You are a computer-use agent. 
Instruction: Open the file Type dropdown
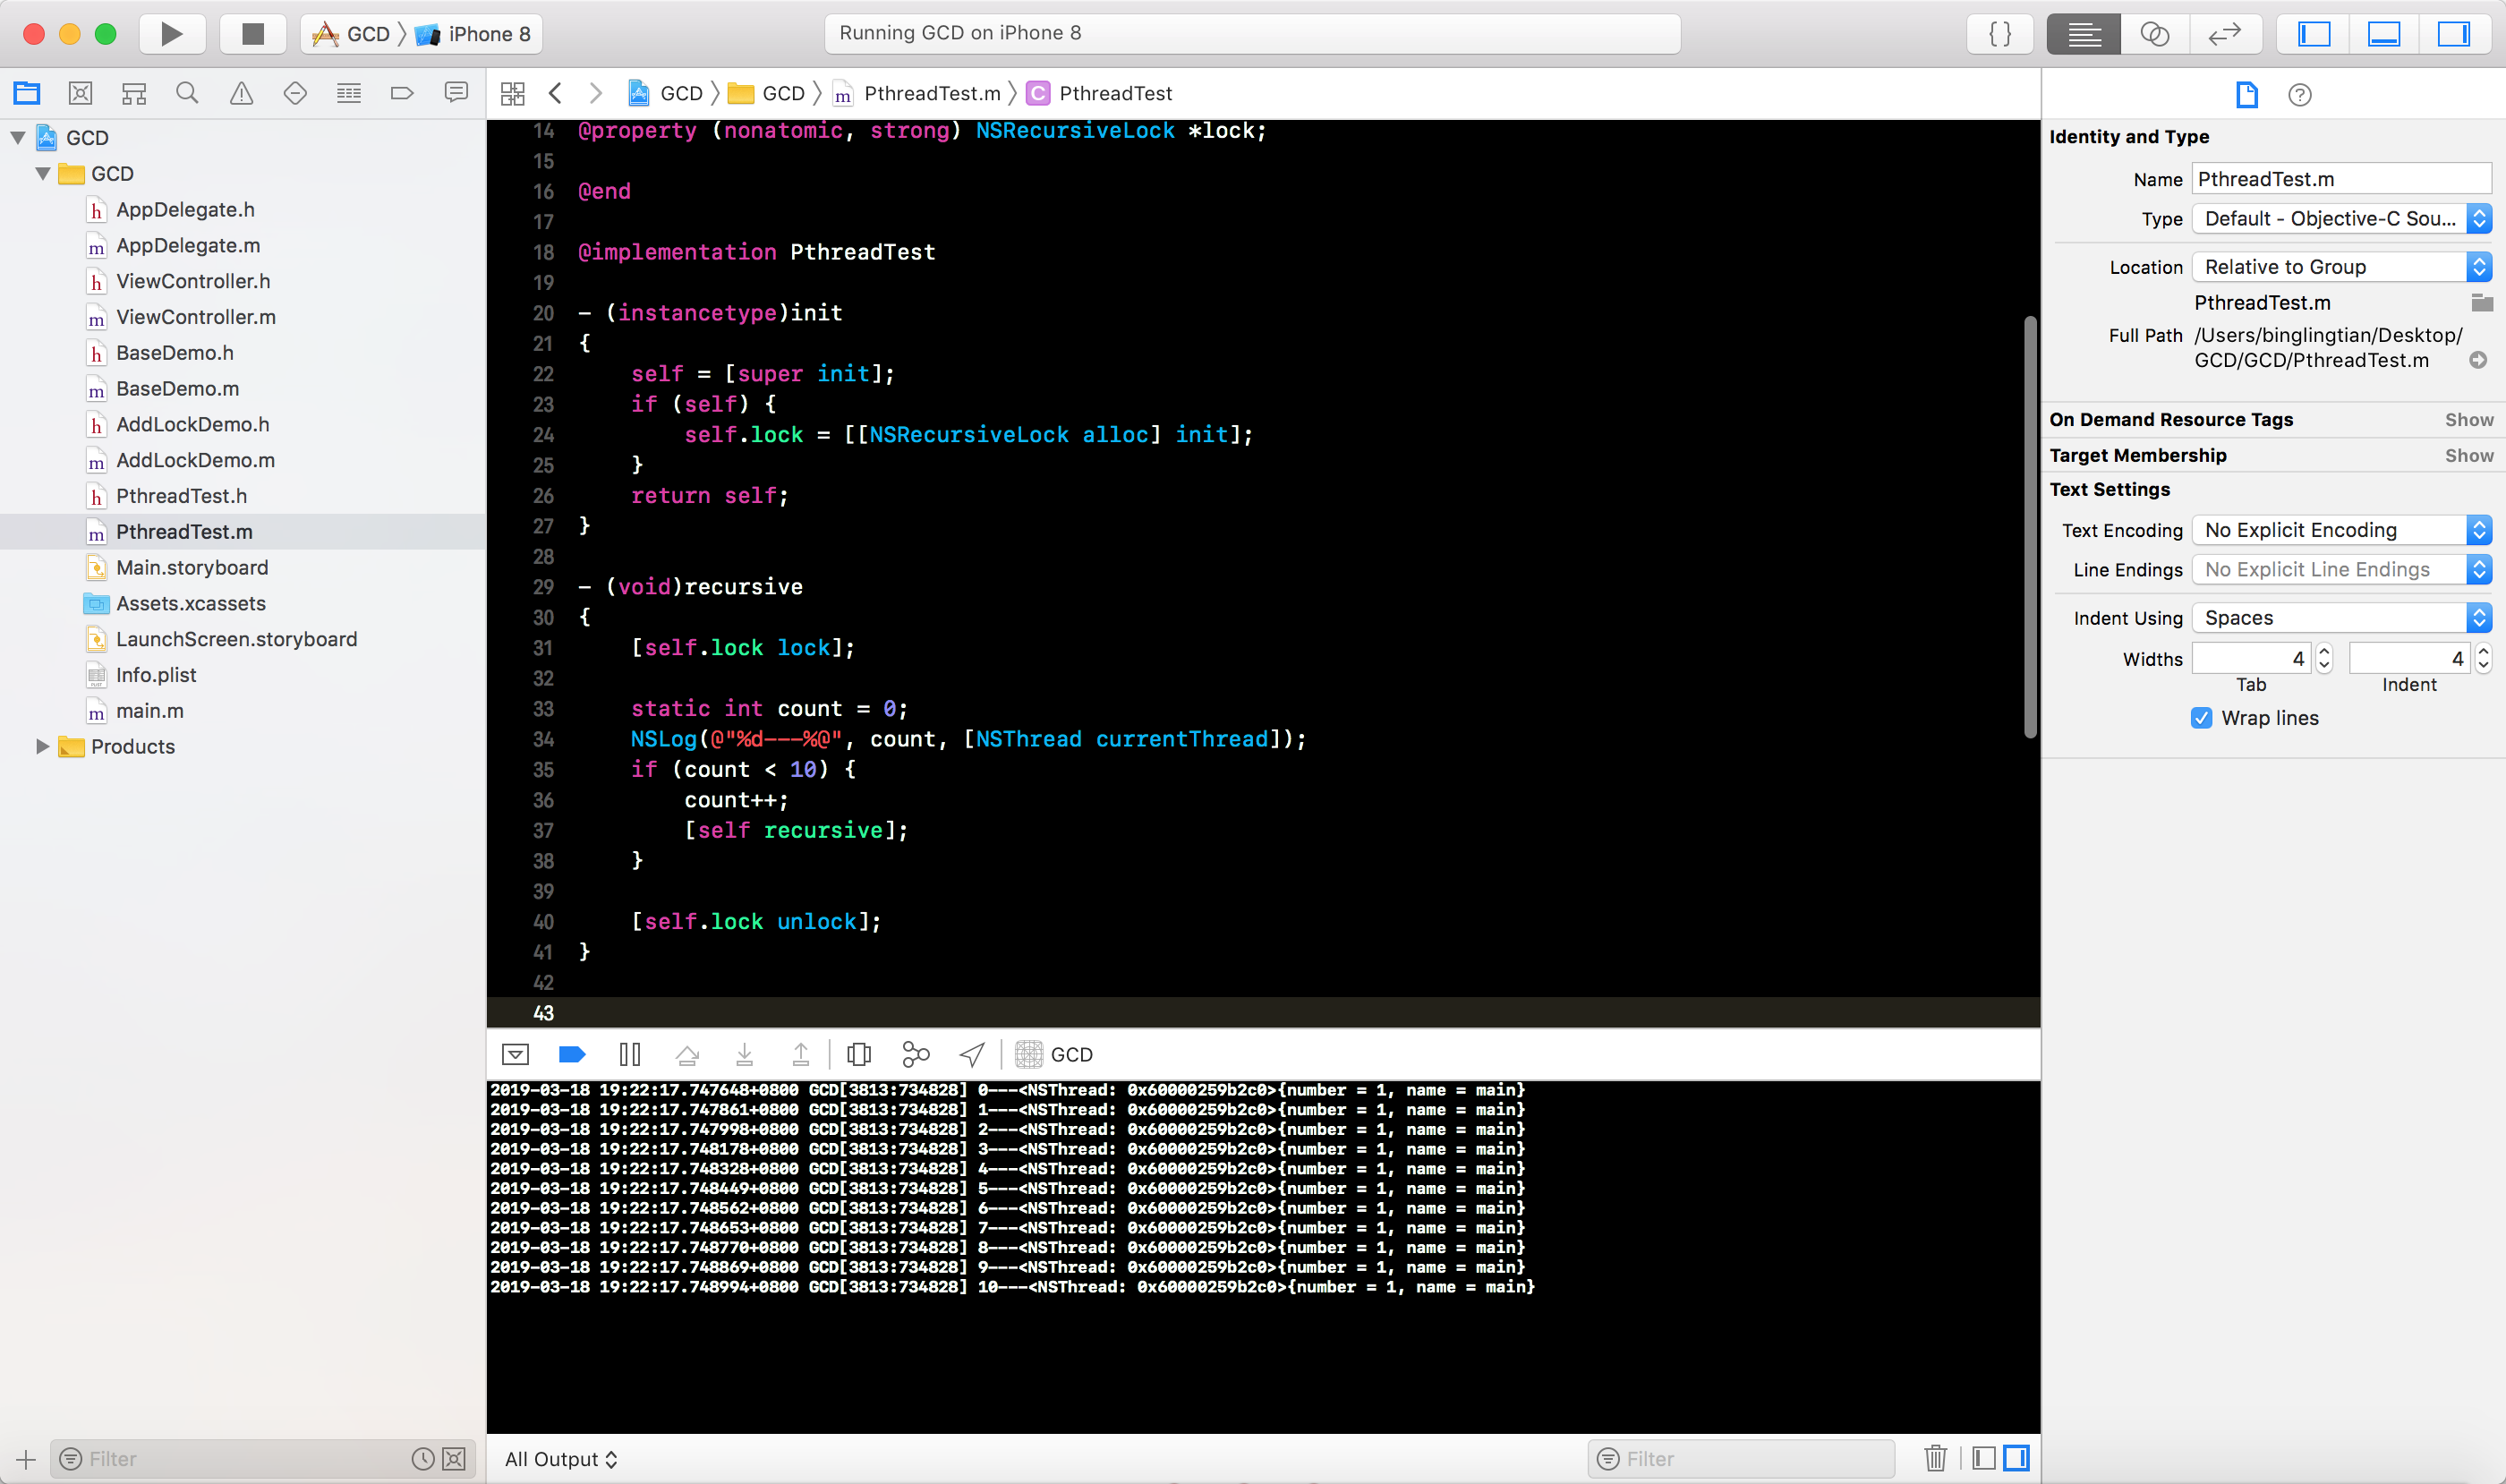point(2341,219)
